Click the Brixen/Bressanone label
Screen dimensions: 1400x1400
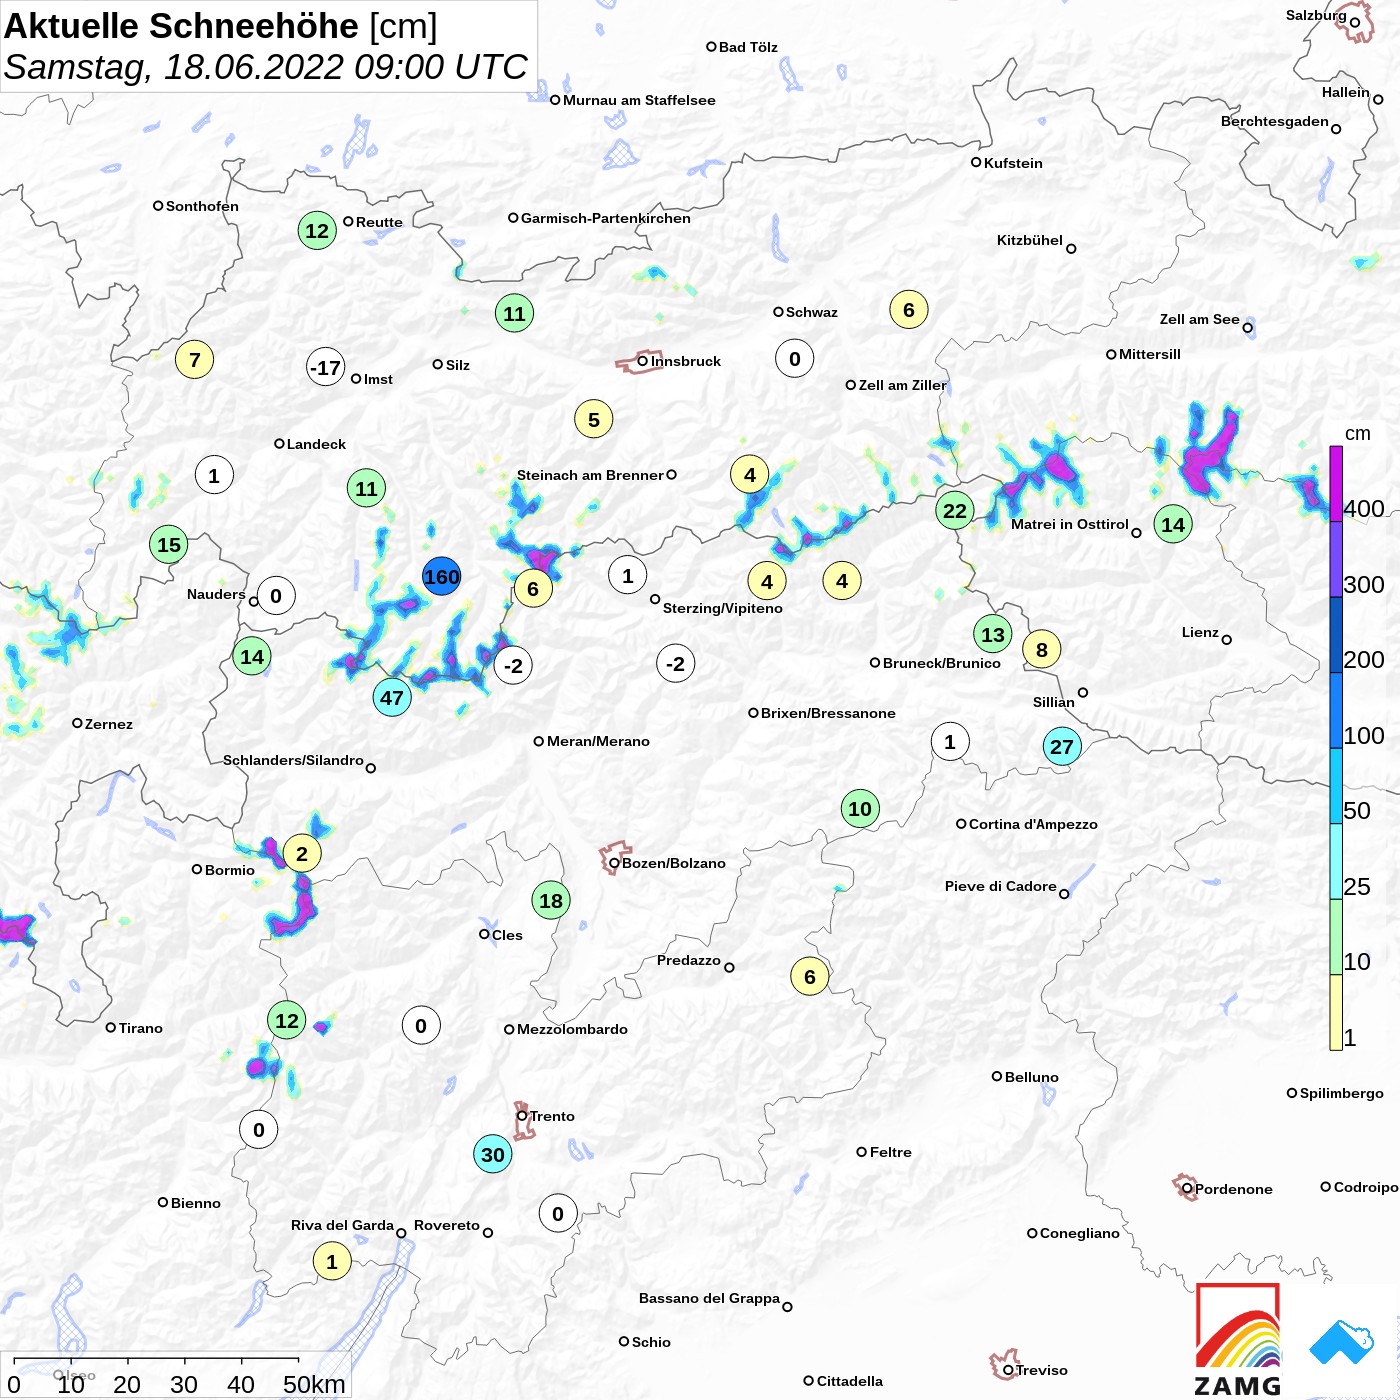click(x=828, y=713)
